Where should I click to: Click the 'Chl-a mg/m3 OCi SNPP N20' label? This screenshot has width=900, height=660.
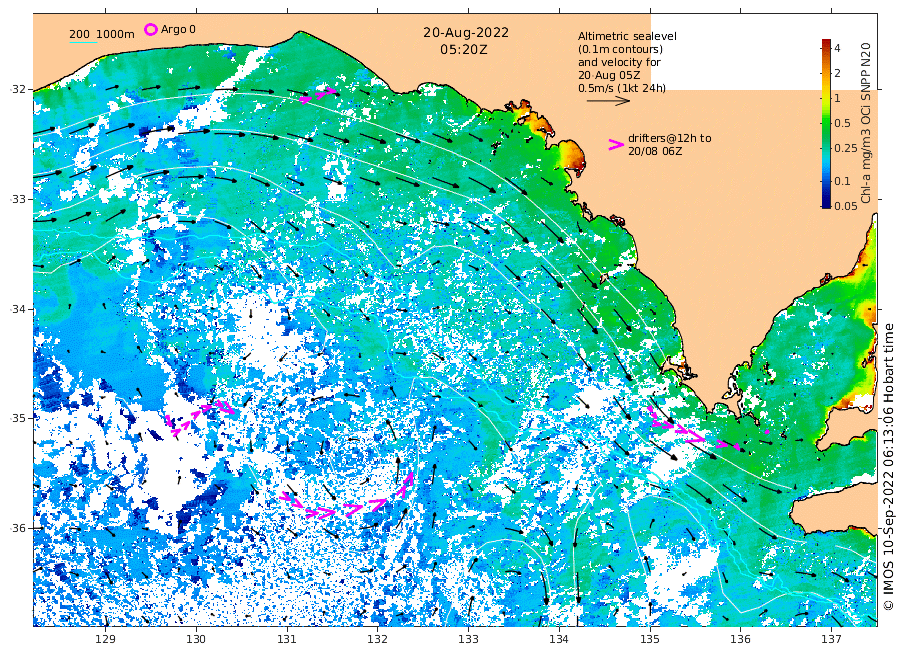click(x=866, y=123)
